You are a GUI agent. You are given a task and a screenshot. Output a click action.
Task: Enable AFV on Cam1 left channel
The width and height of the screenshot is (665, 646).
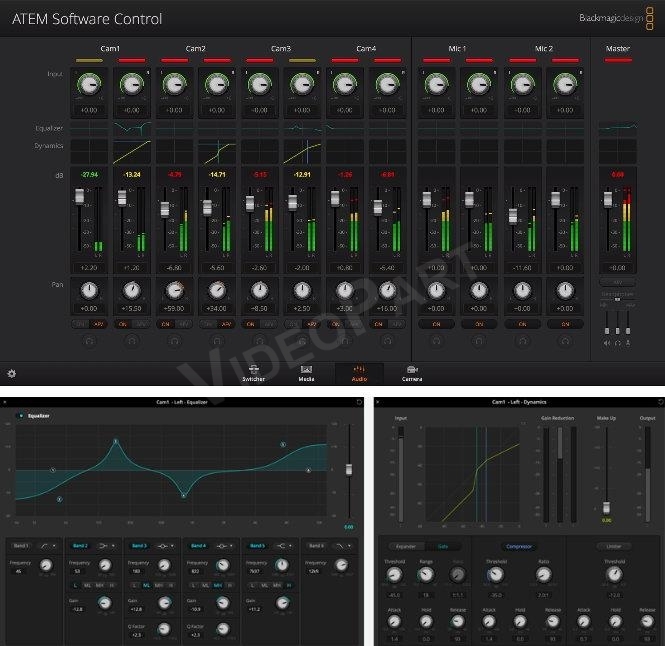(98, 324)
